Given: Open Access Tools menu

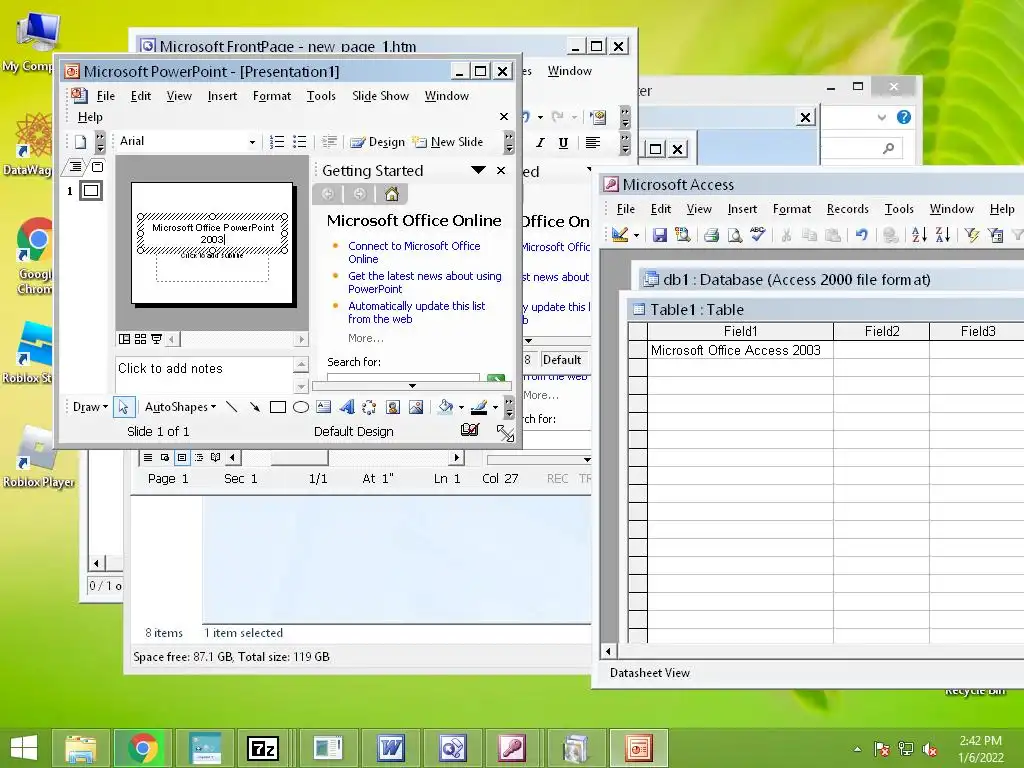Looking at the screenshot, I should click(899, 209).
